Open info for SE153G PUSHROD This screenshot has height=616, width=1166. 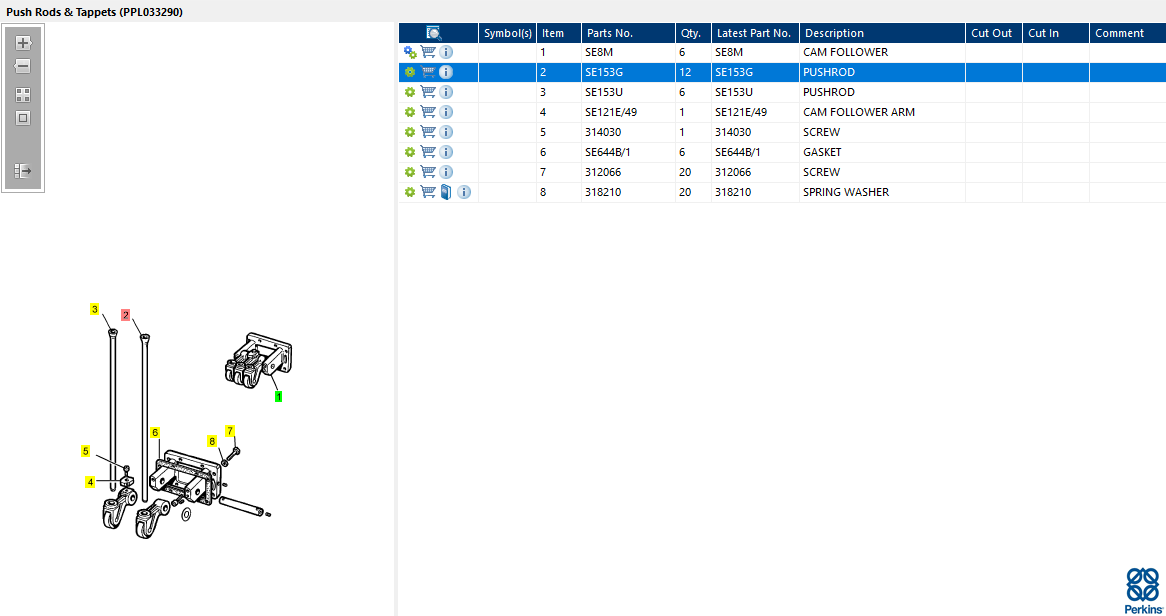446,72
